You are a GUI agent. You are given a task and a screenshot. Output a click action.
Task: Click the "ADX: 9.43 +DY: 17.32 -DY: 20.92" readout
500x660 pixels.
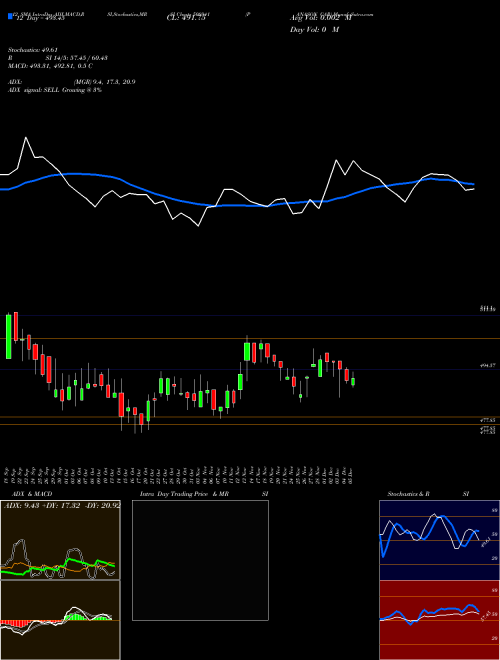pyautogui.click(x=62, y=505)
